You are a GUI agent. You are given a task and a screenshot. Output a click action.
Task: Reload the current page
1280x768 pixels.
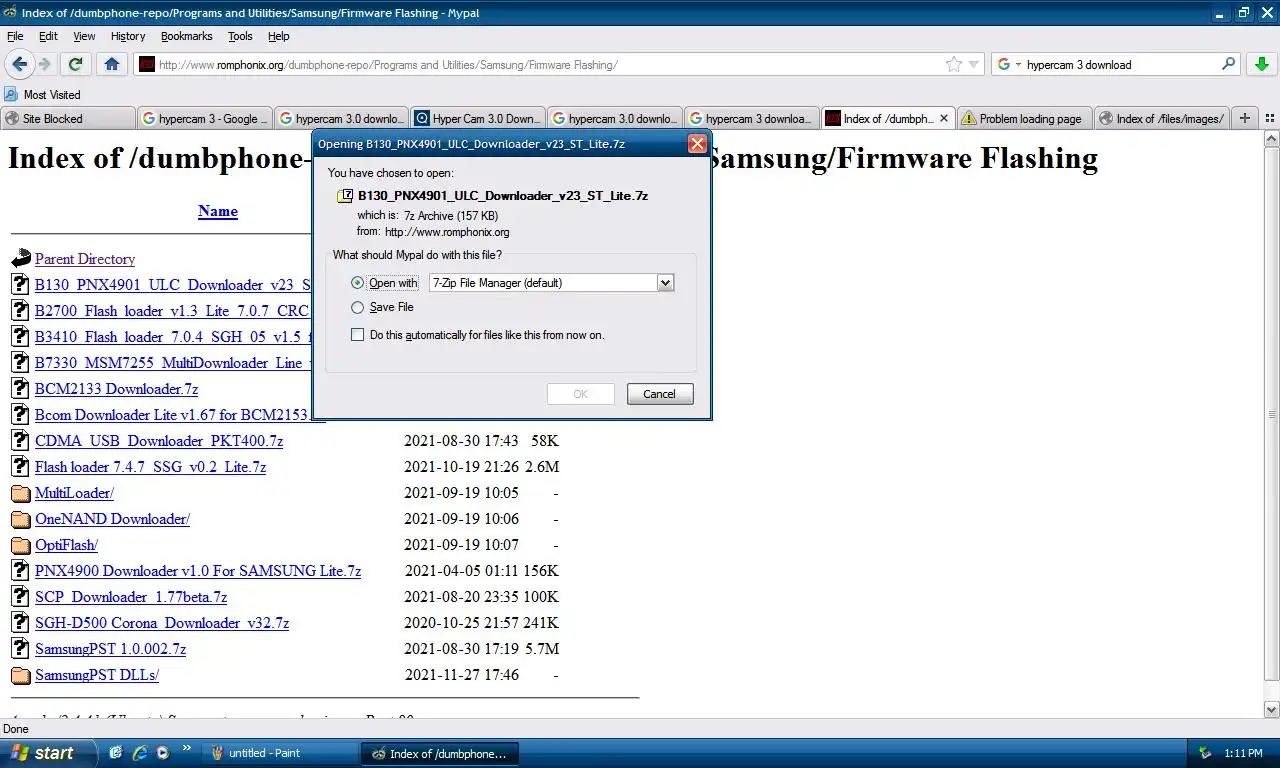(75, 64)
